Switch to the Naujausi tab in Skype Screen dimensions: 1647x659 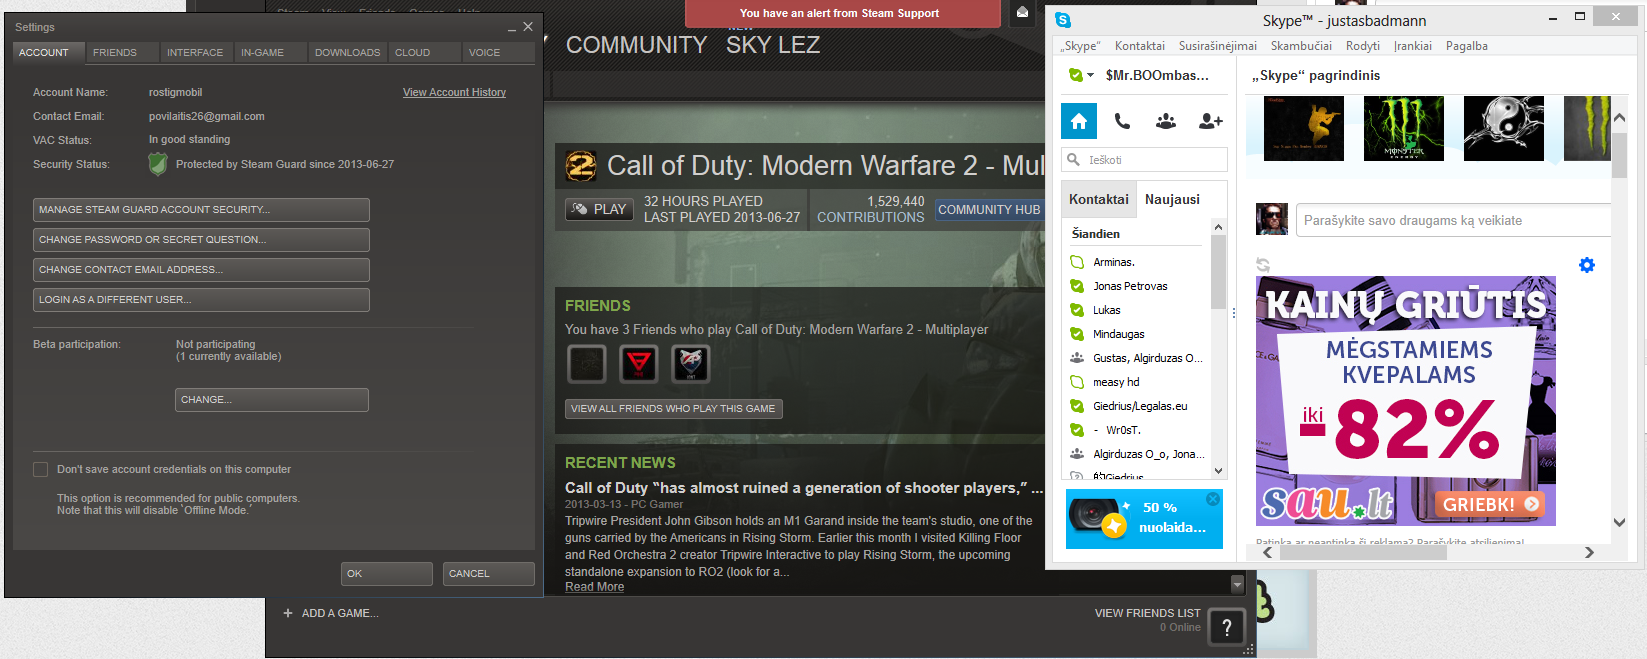pos(1172,199)
